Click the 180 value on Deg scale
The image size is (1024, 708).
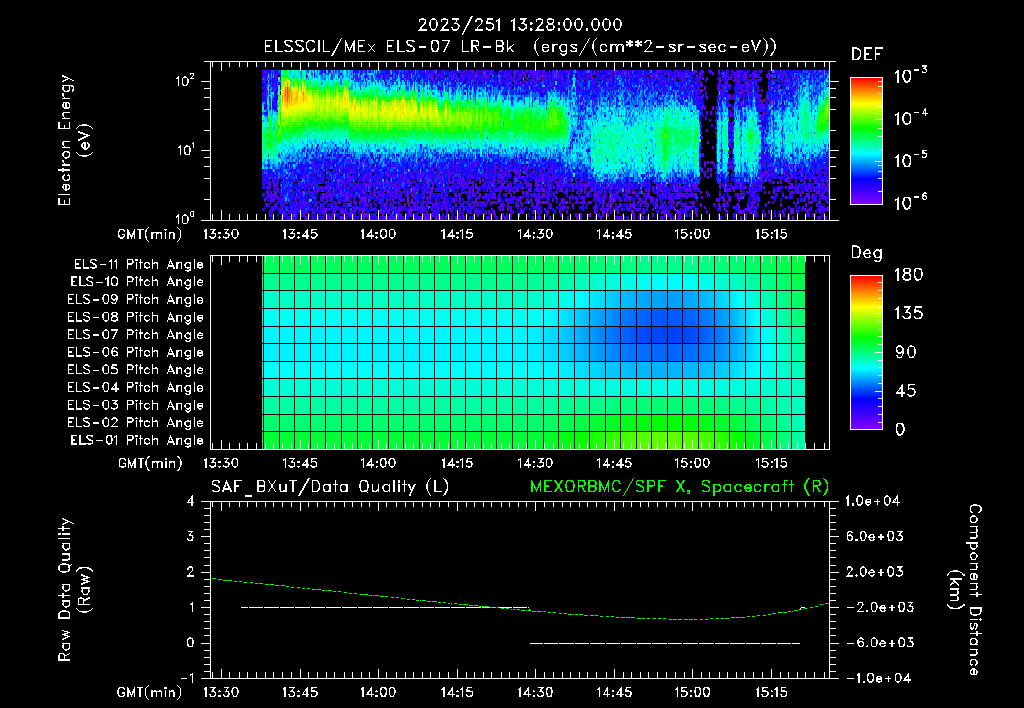(908, 274)
